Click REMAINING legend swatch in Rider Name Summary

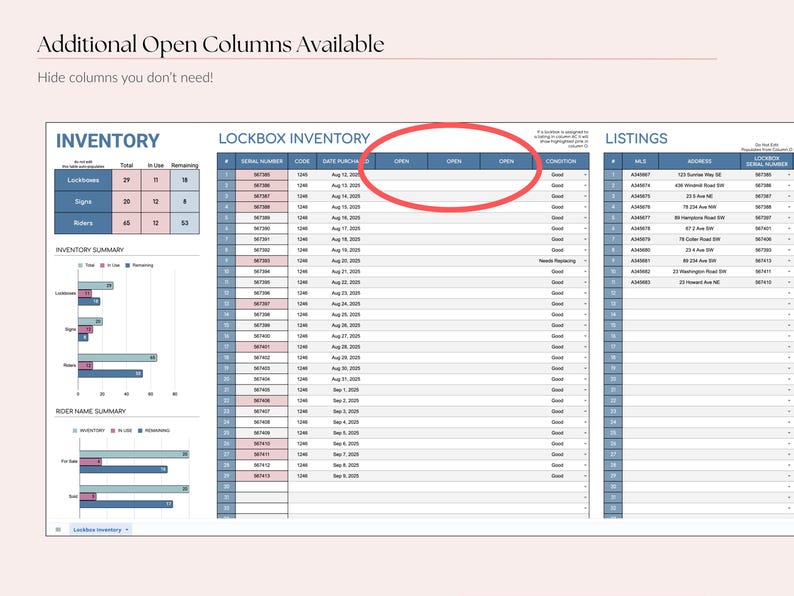(140, 430)
